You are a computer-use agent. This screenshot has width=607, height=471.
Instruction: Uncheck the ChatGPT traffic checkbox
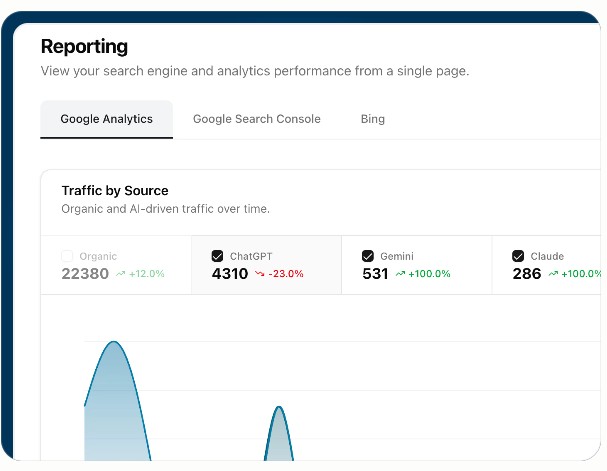click(218, 256)
